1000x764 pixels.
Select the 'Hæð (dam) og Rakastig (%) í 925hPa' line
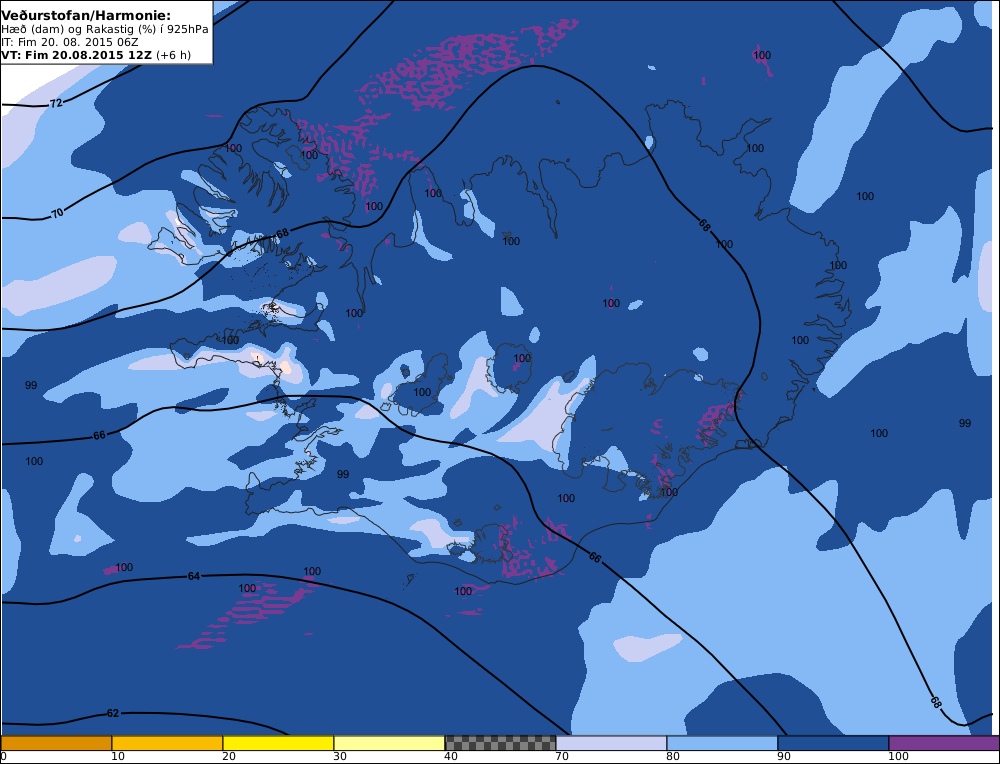[x=105, y=29]
